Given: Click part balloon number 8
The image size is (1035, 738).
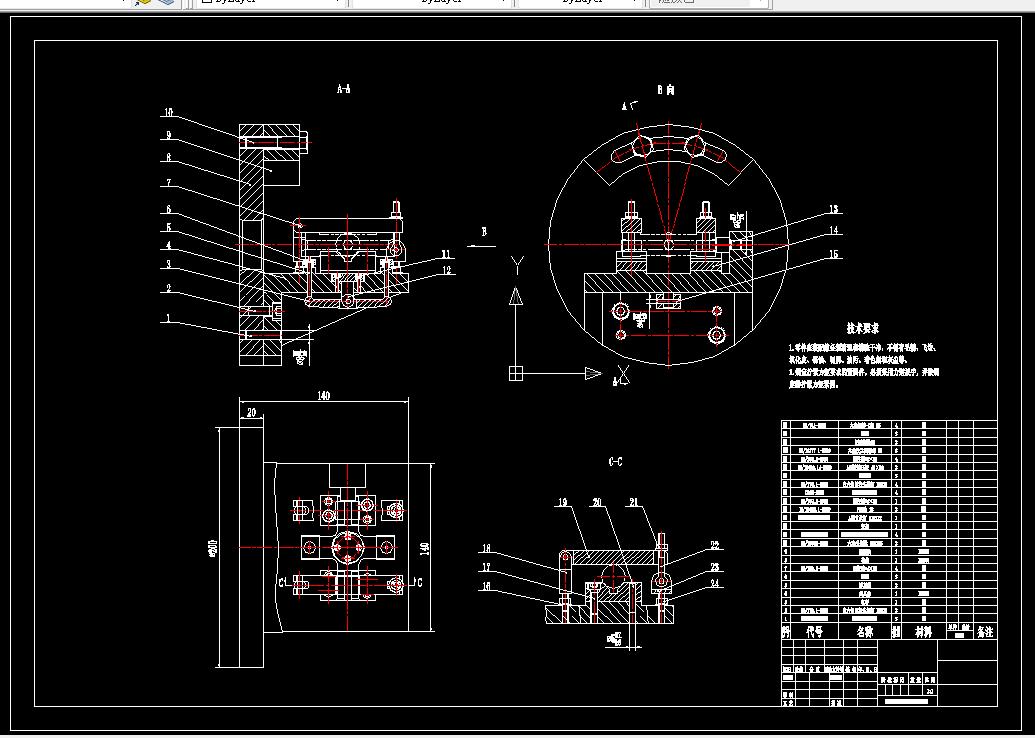Looking at the screenshot, I should click(x=168, y=158).
